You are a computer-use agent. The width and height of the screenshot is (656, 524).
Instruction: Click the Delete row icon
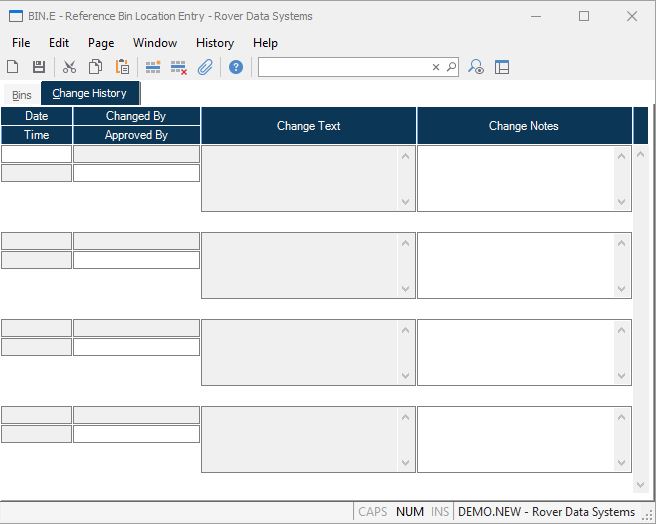(179, 67)
